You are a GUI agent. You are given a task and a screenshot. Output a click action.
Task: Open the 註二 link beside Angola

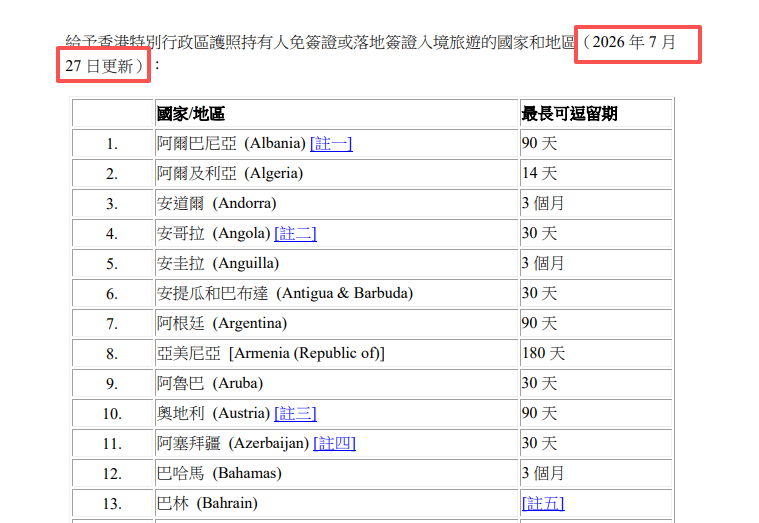pos(295,233)
